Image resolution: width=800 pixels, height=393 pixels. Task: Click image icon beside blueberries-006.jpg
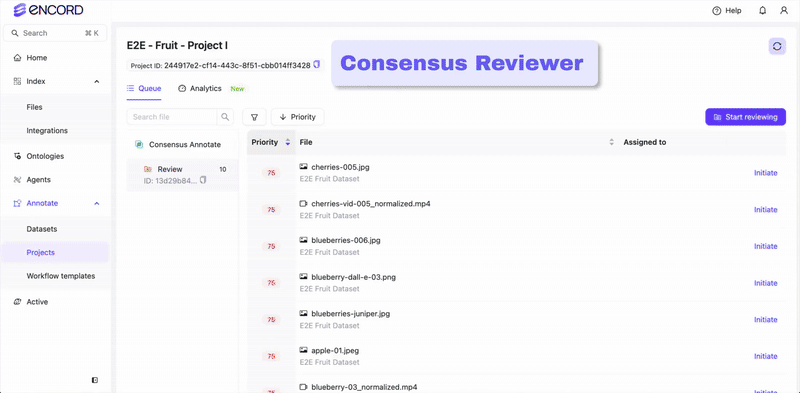[x=304, y=240]
